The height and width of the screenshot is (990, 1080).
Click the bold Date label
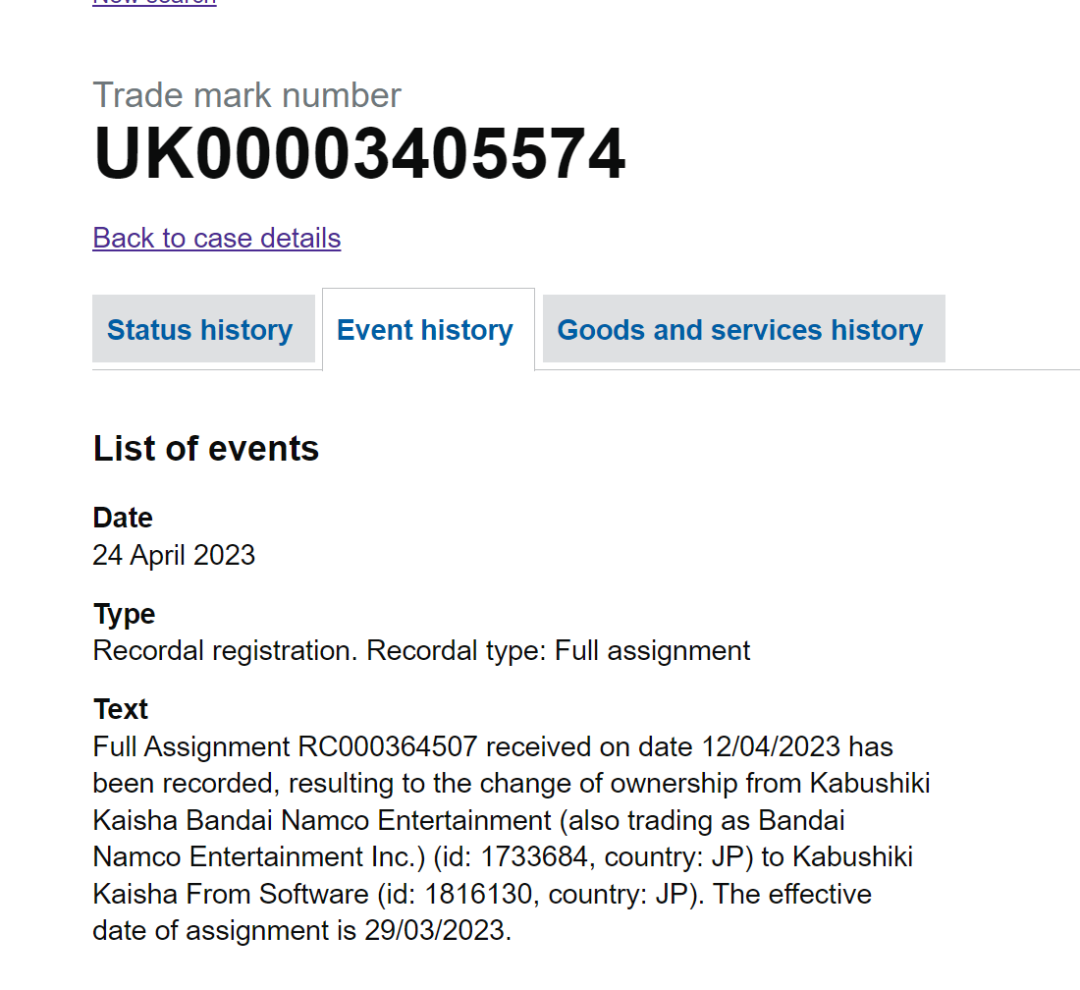pos(123,518)
